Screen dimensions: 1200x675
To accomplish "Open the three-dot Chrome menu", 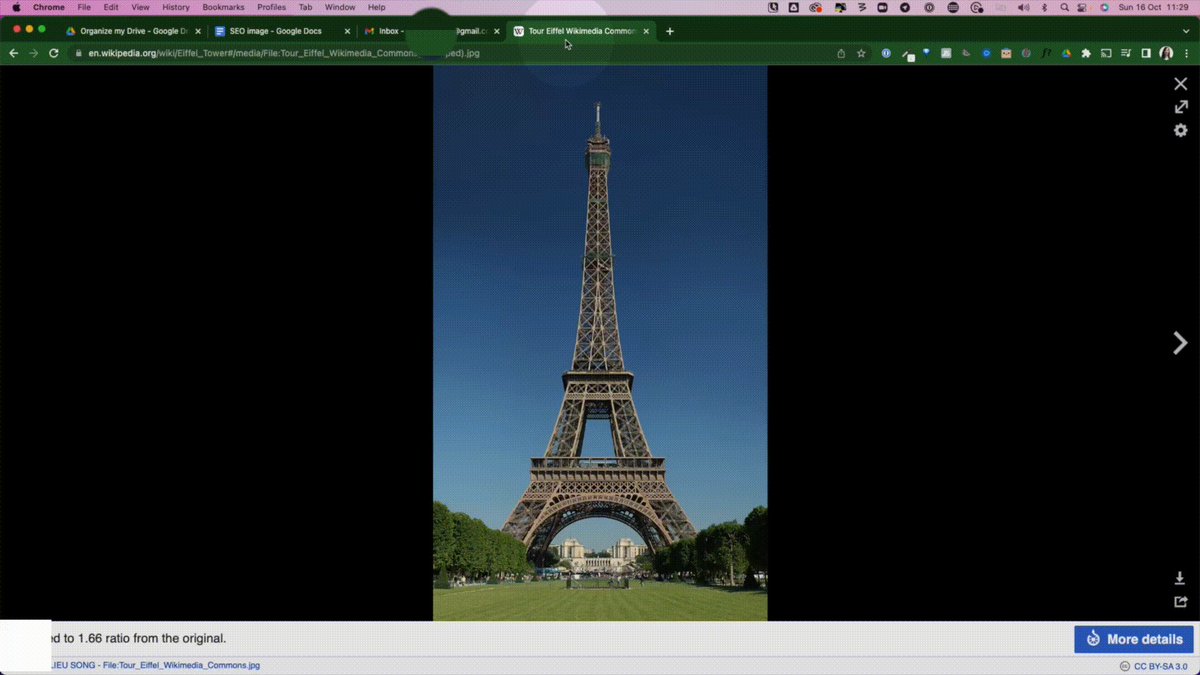I will tap(1187, 53).
